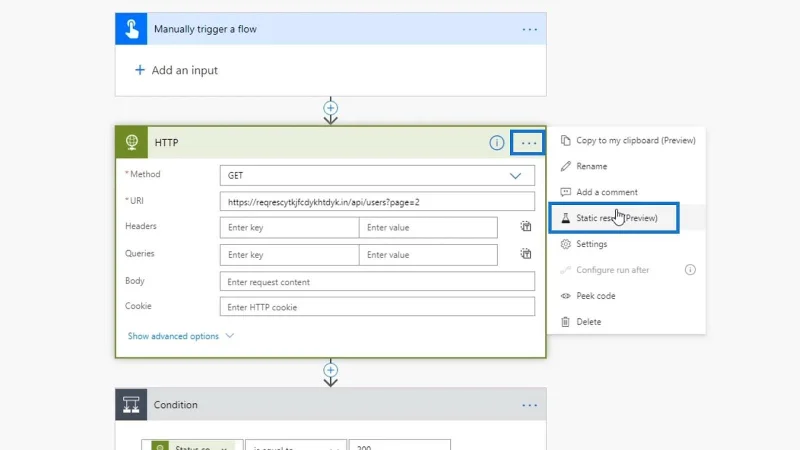800x450 pixels.
Task: Focus the Headers Enter key field
Action: pyautogui.click(x=289, y=228)
